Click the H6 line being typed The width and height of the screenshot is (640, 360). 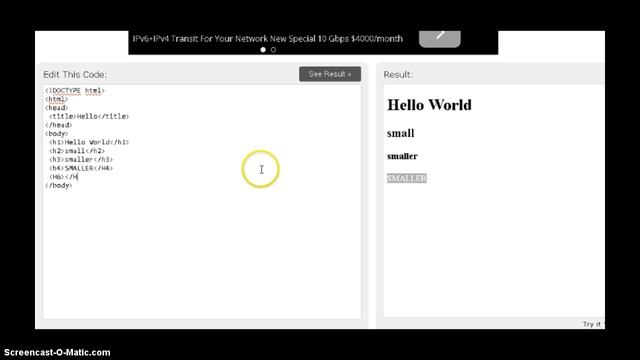[63, 177]
